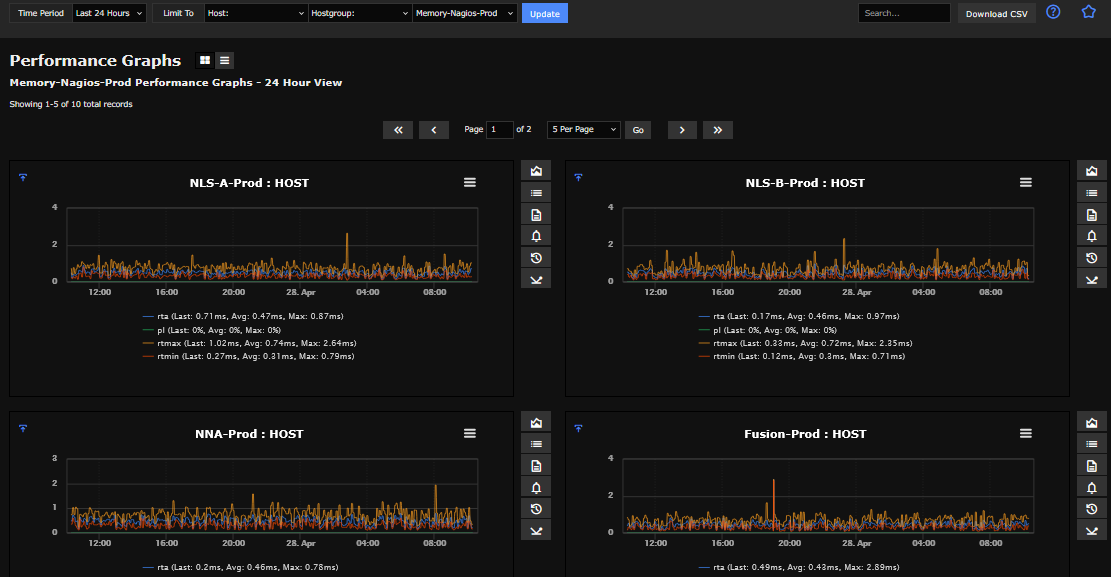Open the 5 Per Page dropdown
Image resolution: width=1111 pixels, height=577 pixels.
(583, 130)
